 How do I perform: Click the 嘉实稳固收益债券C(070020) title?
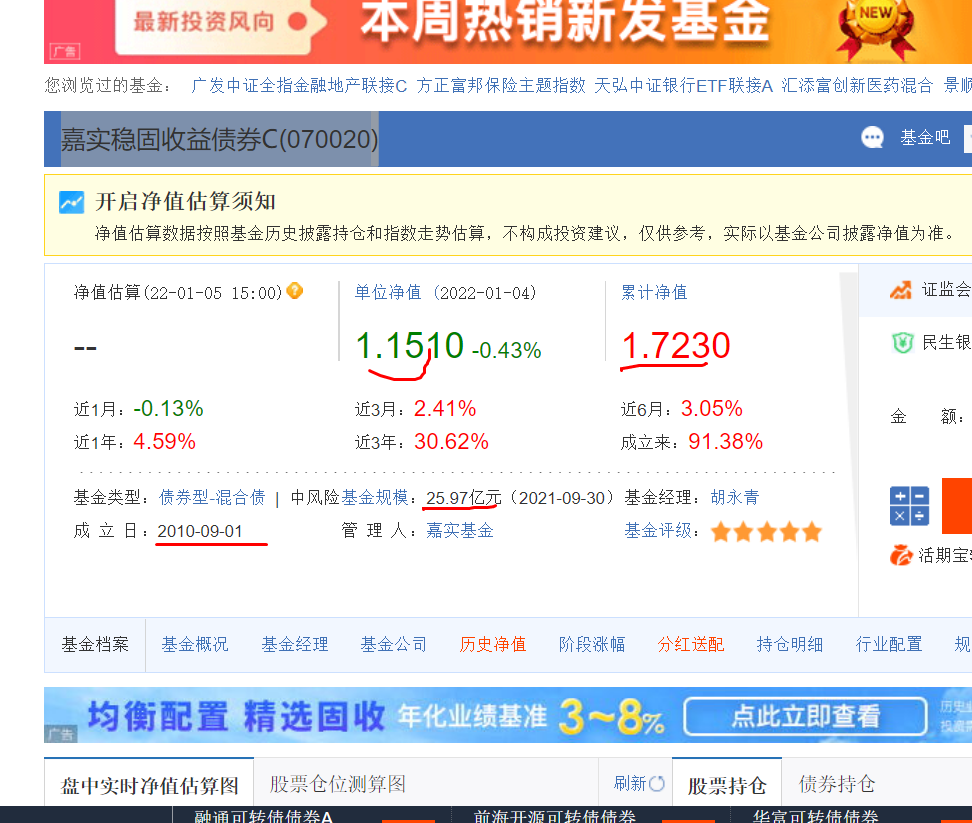tap(219, 139)
